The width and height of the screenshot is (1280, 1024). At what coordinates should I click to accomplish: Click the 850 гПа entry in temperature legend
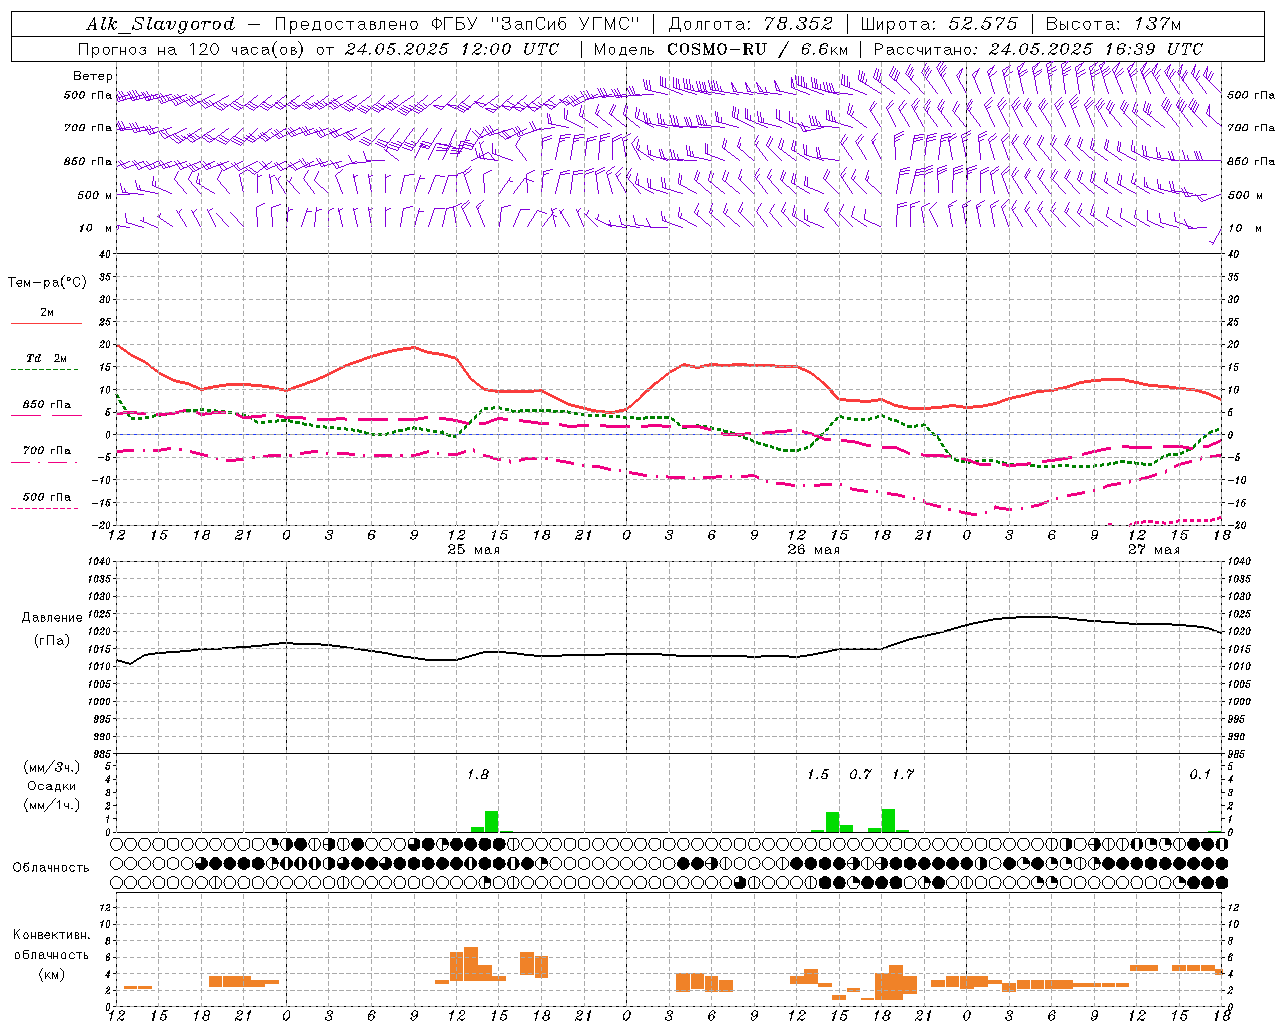click(x=47, y=405)
